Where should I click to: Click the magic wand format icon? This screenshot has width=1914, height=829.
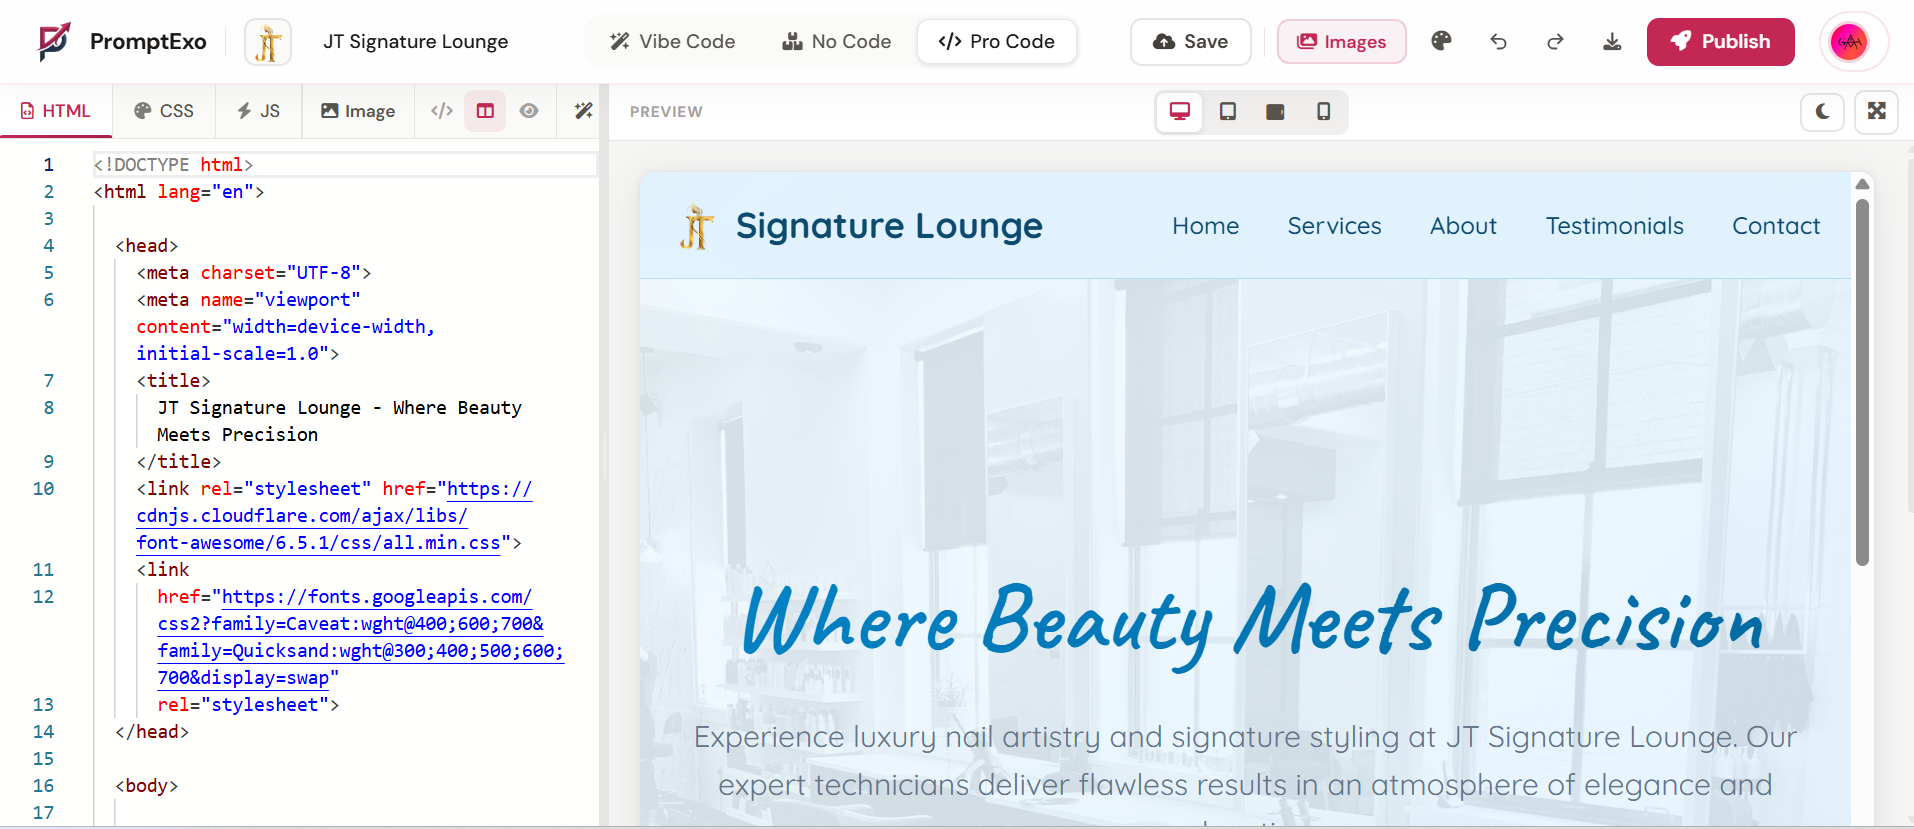click(x=584, y=111)
